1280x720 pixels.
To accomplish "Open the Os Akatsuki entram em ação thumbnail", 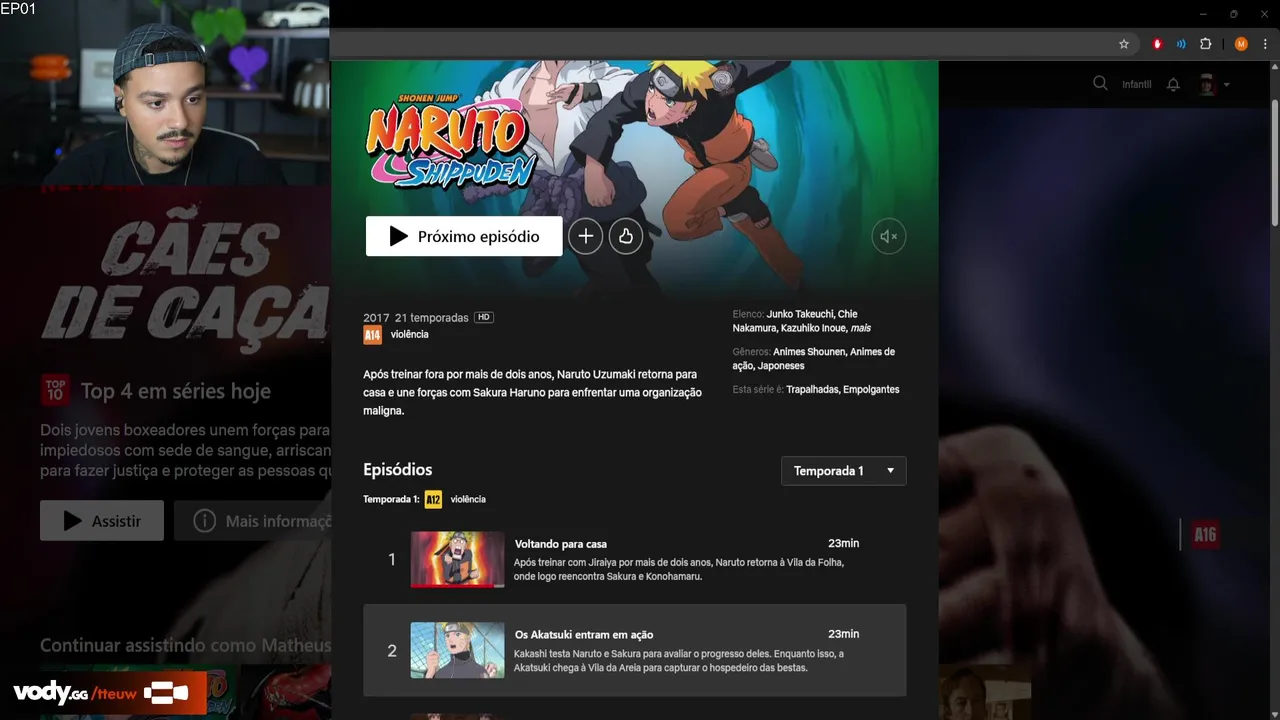I will 458,650.
